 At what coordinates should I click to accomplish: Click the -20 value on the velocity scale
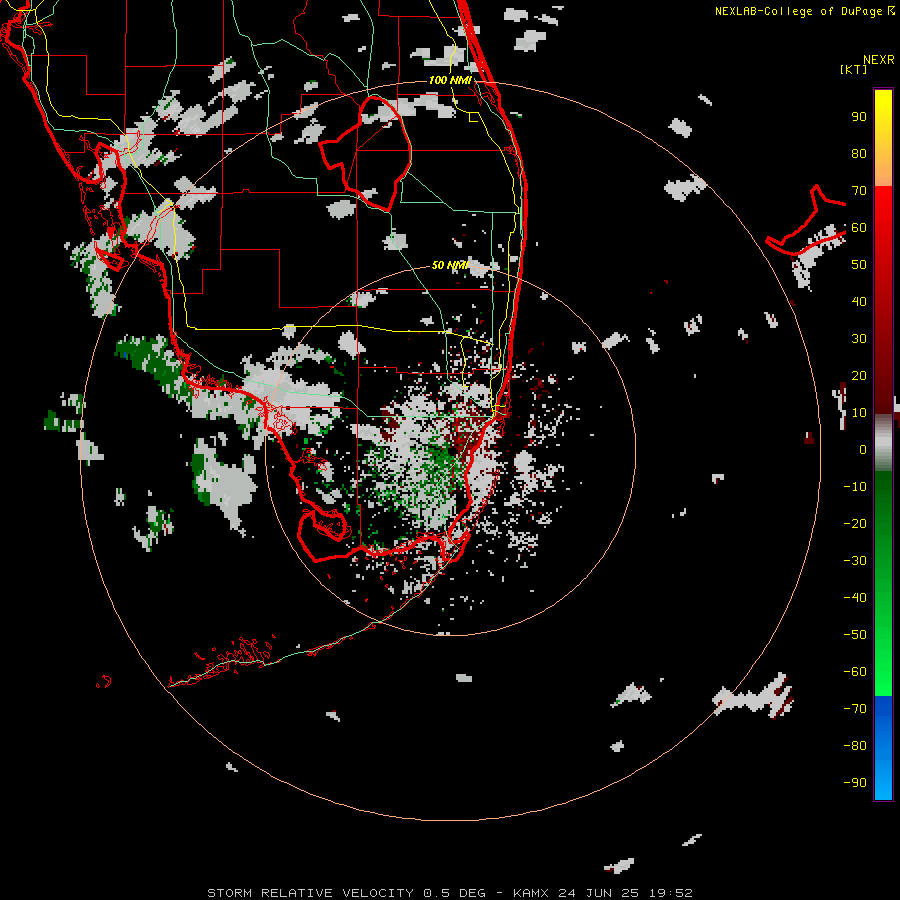pos(855,524)
